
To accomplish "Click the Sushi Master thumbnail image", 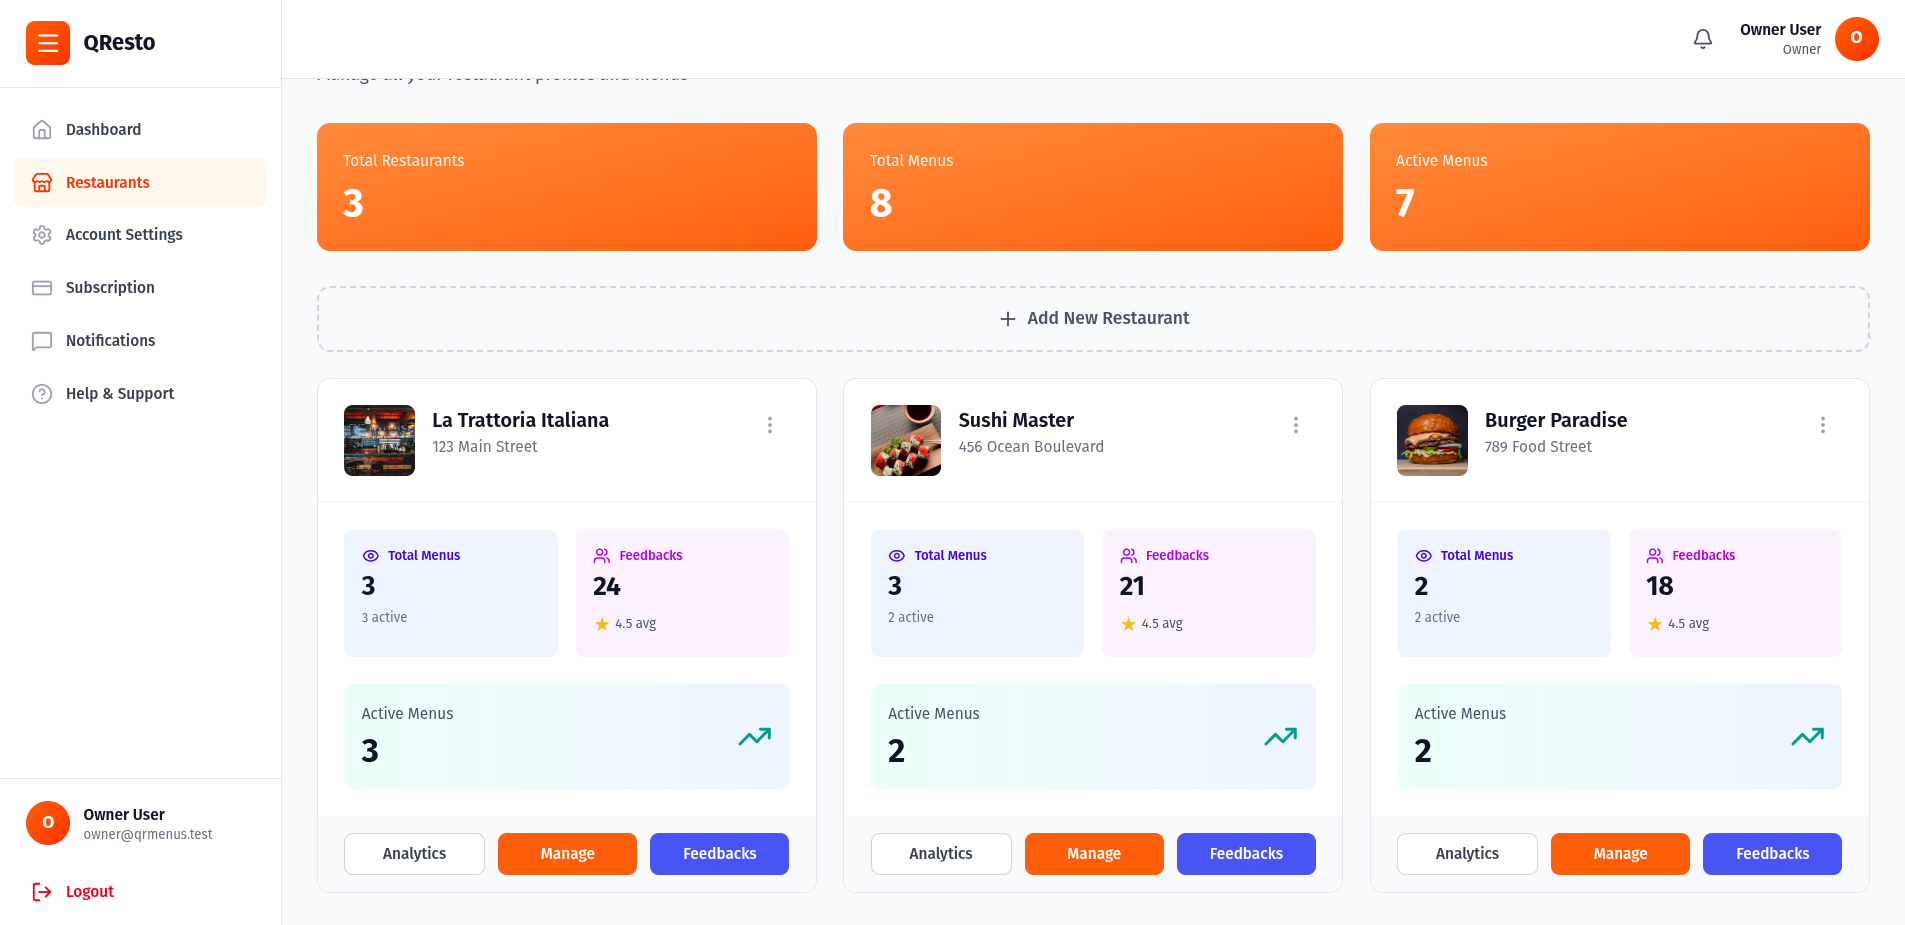I will [906, 440].
